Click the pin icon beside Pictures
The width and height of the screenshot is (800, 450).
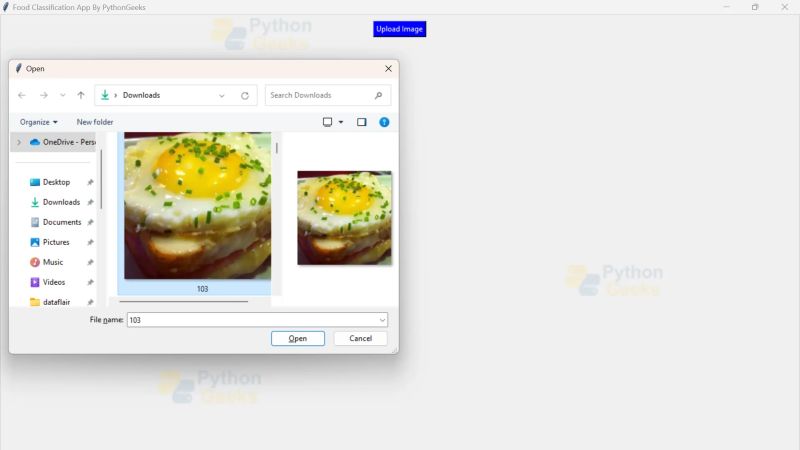click(90, 242)
